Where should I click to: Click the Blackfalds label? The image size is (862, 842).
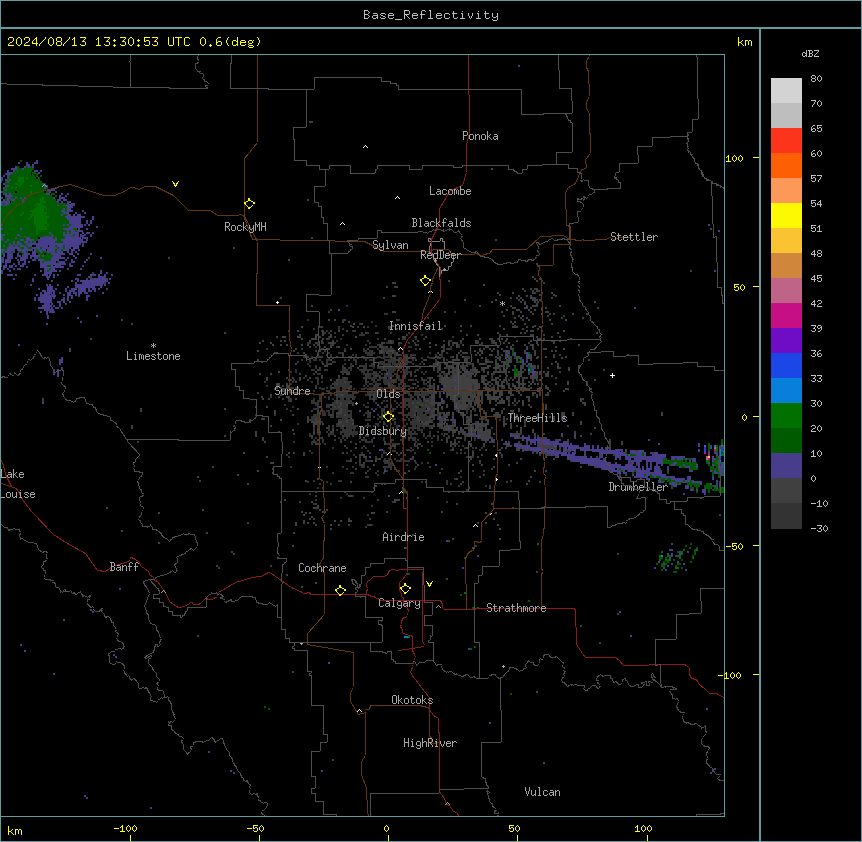pyautogui.click(x=441, y=223)
